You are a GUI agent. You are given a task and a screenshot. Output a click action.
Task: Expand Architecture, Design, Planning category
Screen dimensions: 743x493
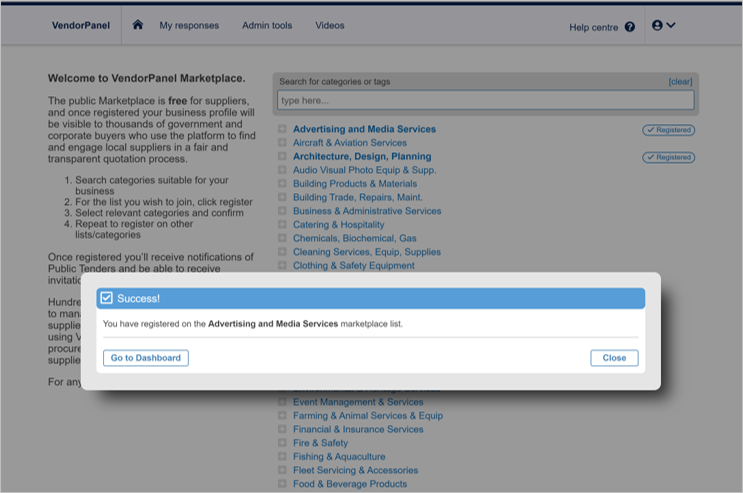(282, 156)
